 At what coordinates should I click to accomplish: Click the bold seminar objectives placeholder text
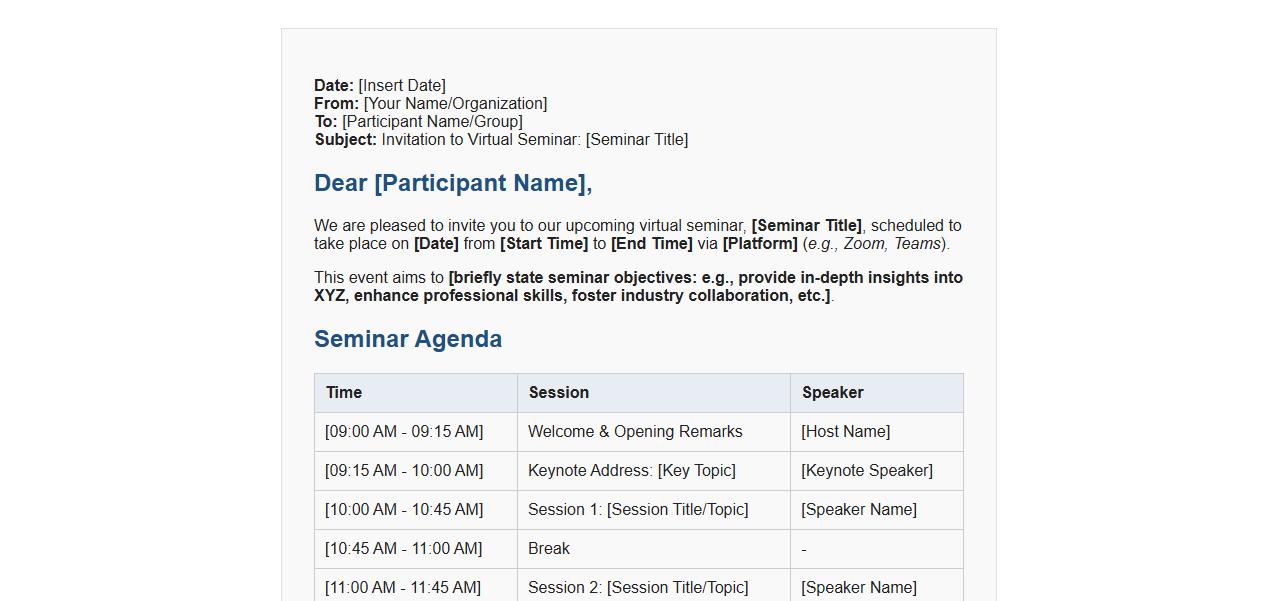click(640, 287)
